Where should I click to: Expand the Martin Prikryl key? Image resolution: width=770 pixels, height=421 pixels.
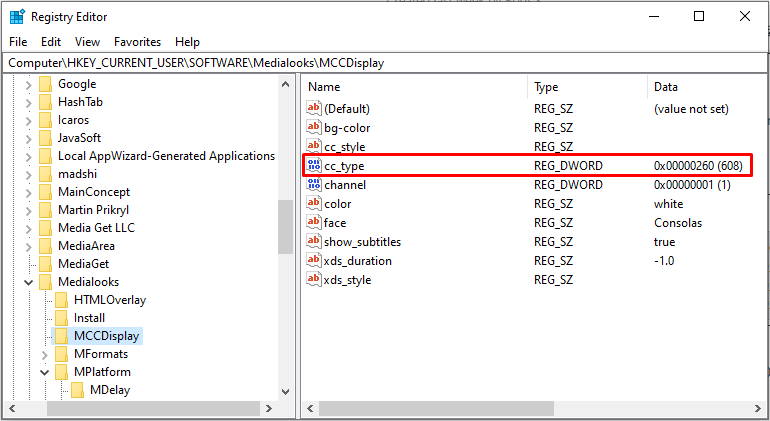(x=28, y=211)
